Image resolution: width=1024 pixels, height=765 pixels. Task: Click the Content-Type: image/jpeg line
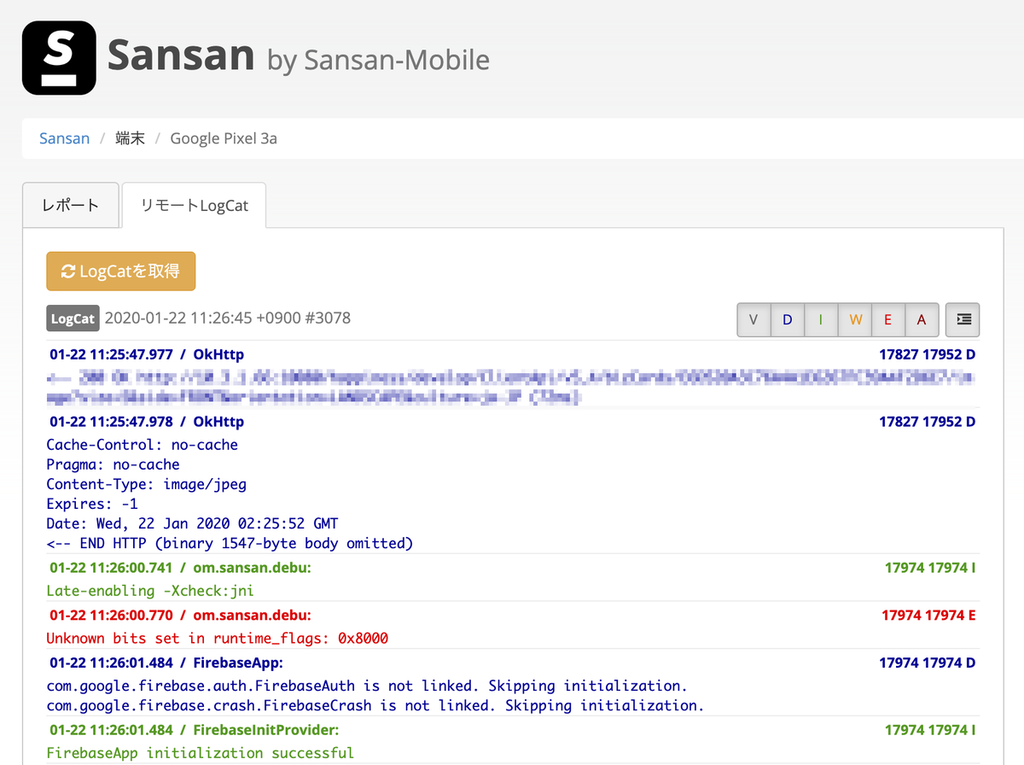tap(146, 484)
